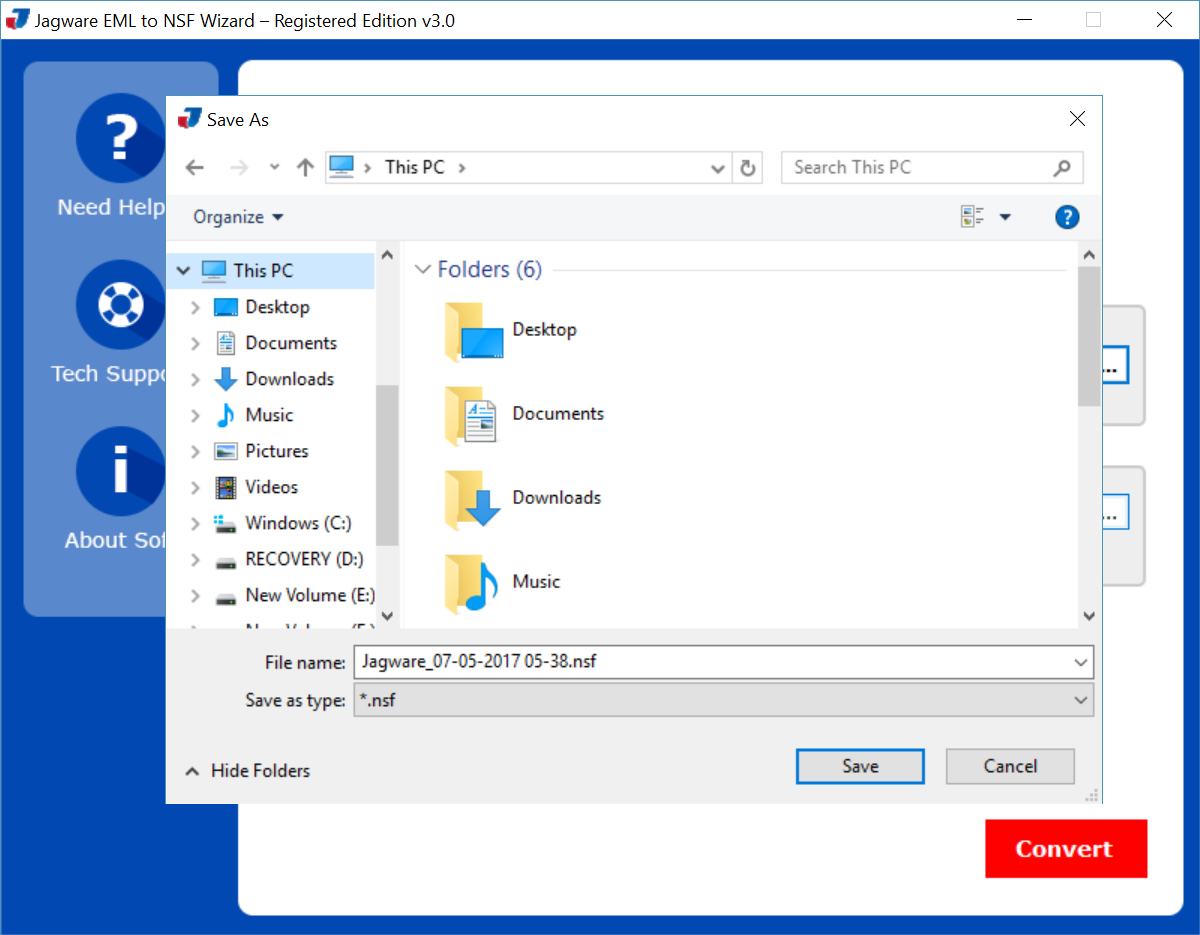The image size is (1200, 935).
Task: Click Save in the Save As dialog
Action: (x=860, y=766)
